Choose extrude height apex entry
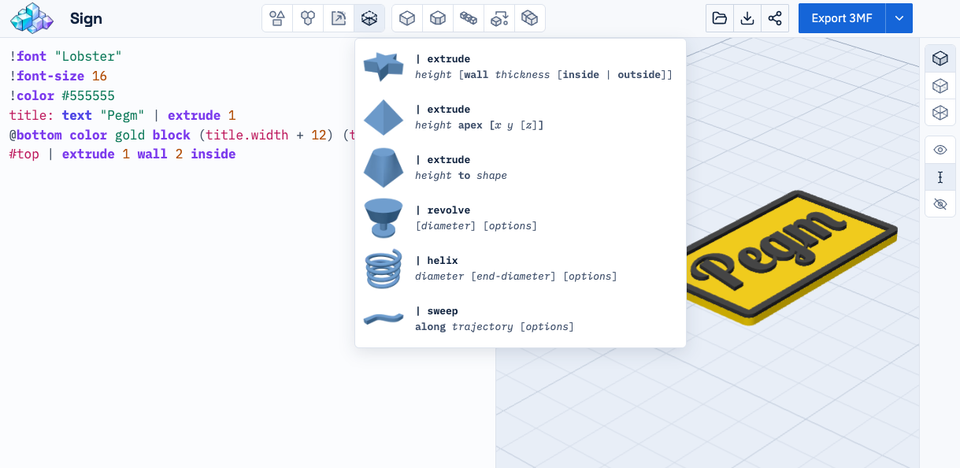Image resolution: width=960 pixels, height=468 pixels. pyautogui.click(x=520, y=117)
